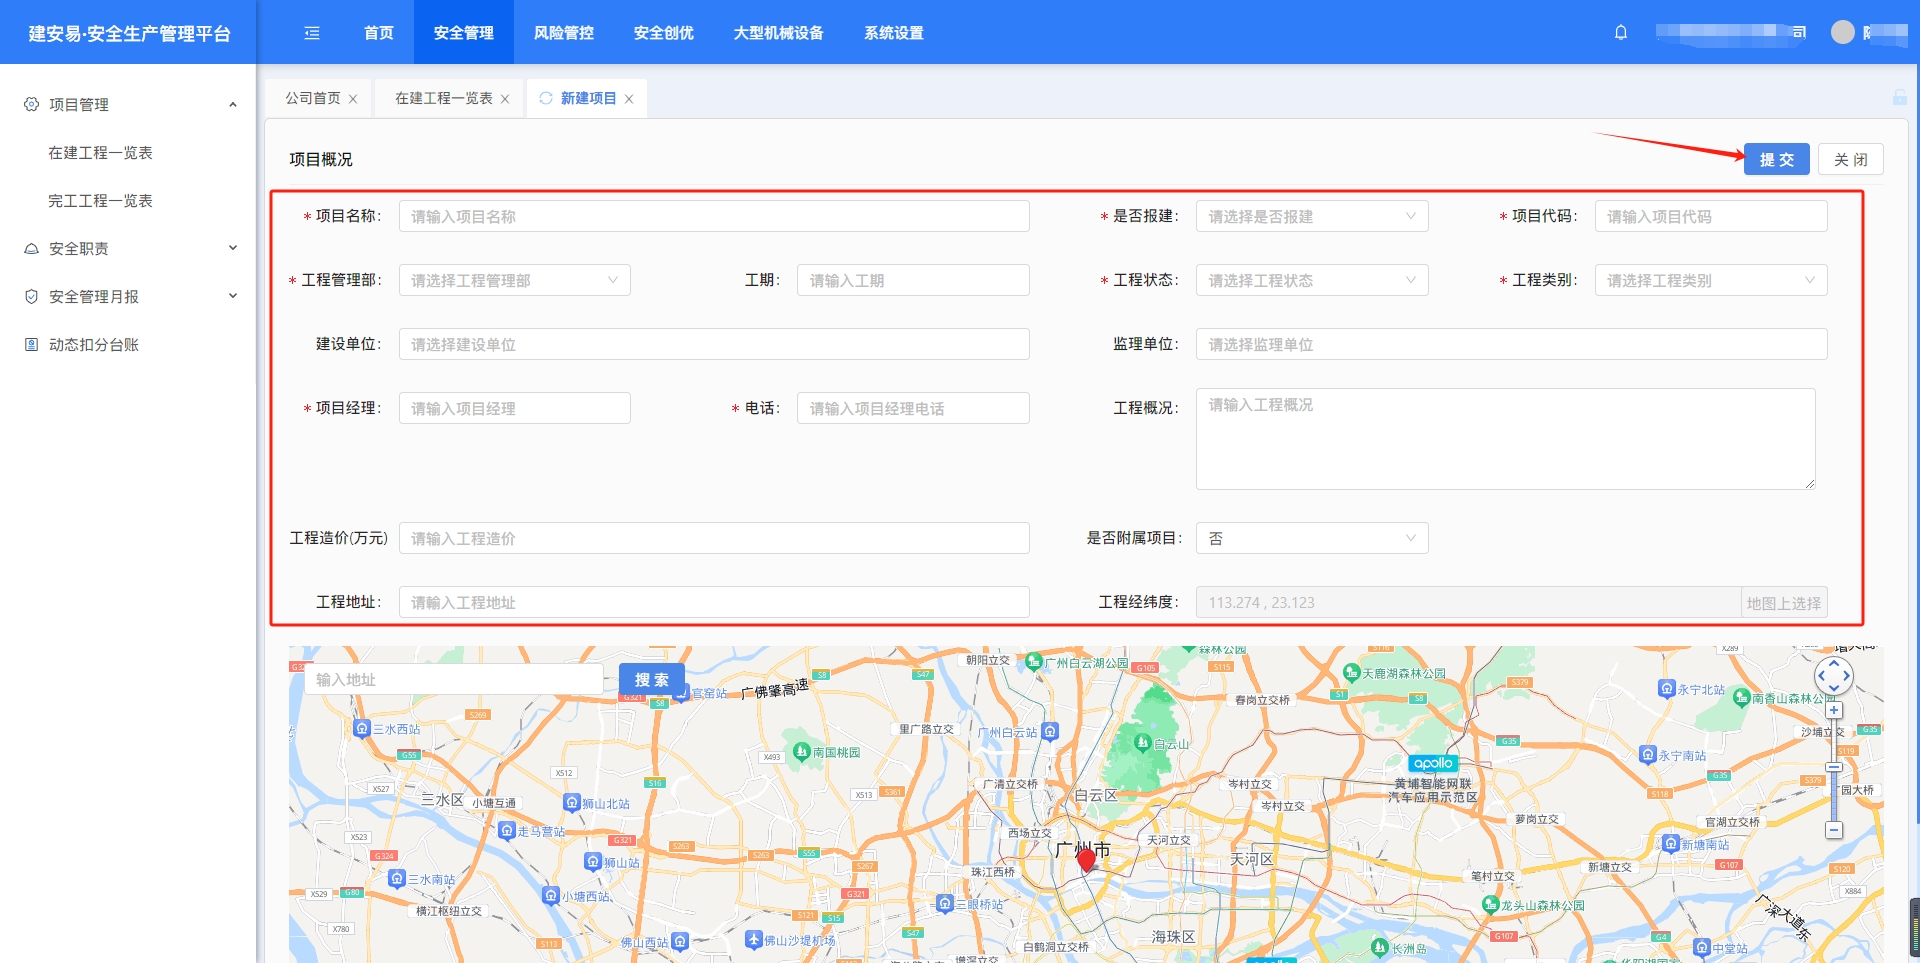Click the map pan compass control
The width and height of the screenshot is (1920, 963).
[x=1834, y=676]
